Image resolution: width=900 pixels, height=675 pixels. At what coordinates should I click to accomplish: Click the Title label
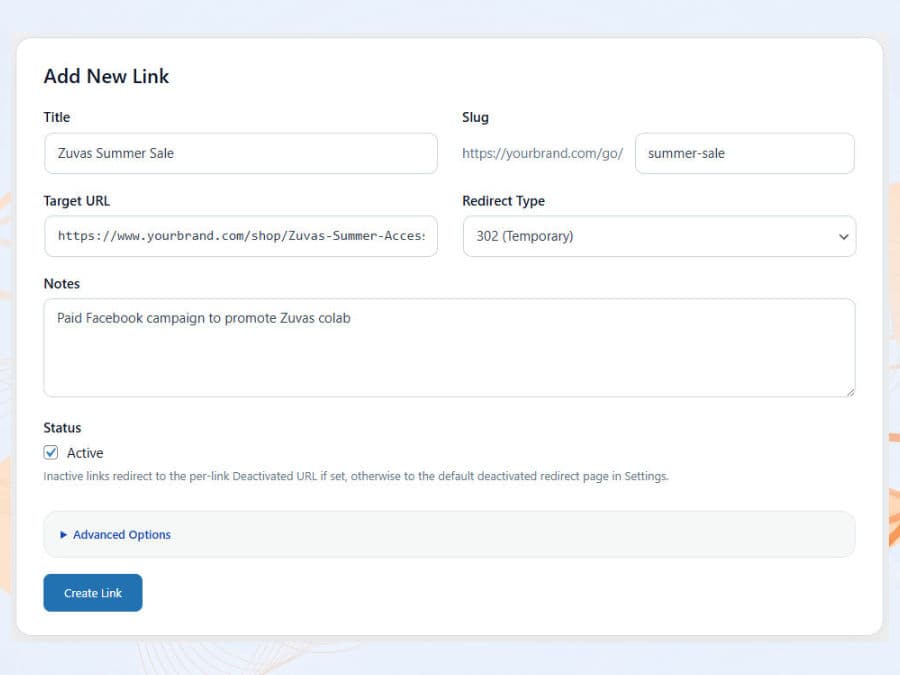(57, 117)
